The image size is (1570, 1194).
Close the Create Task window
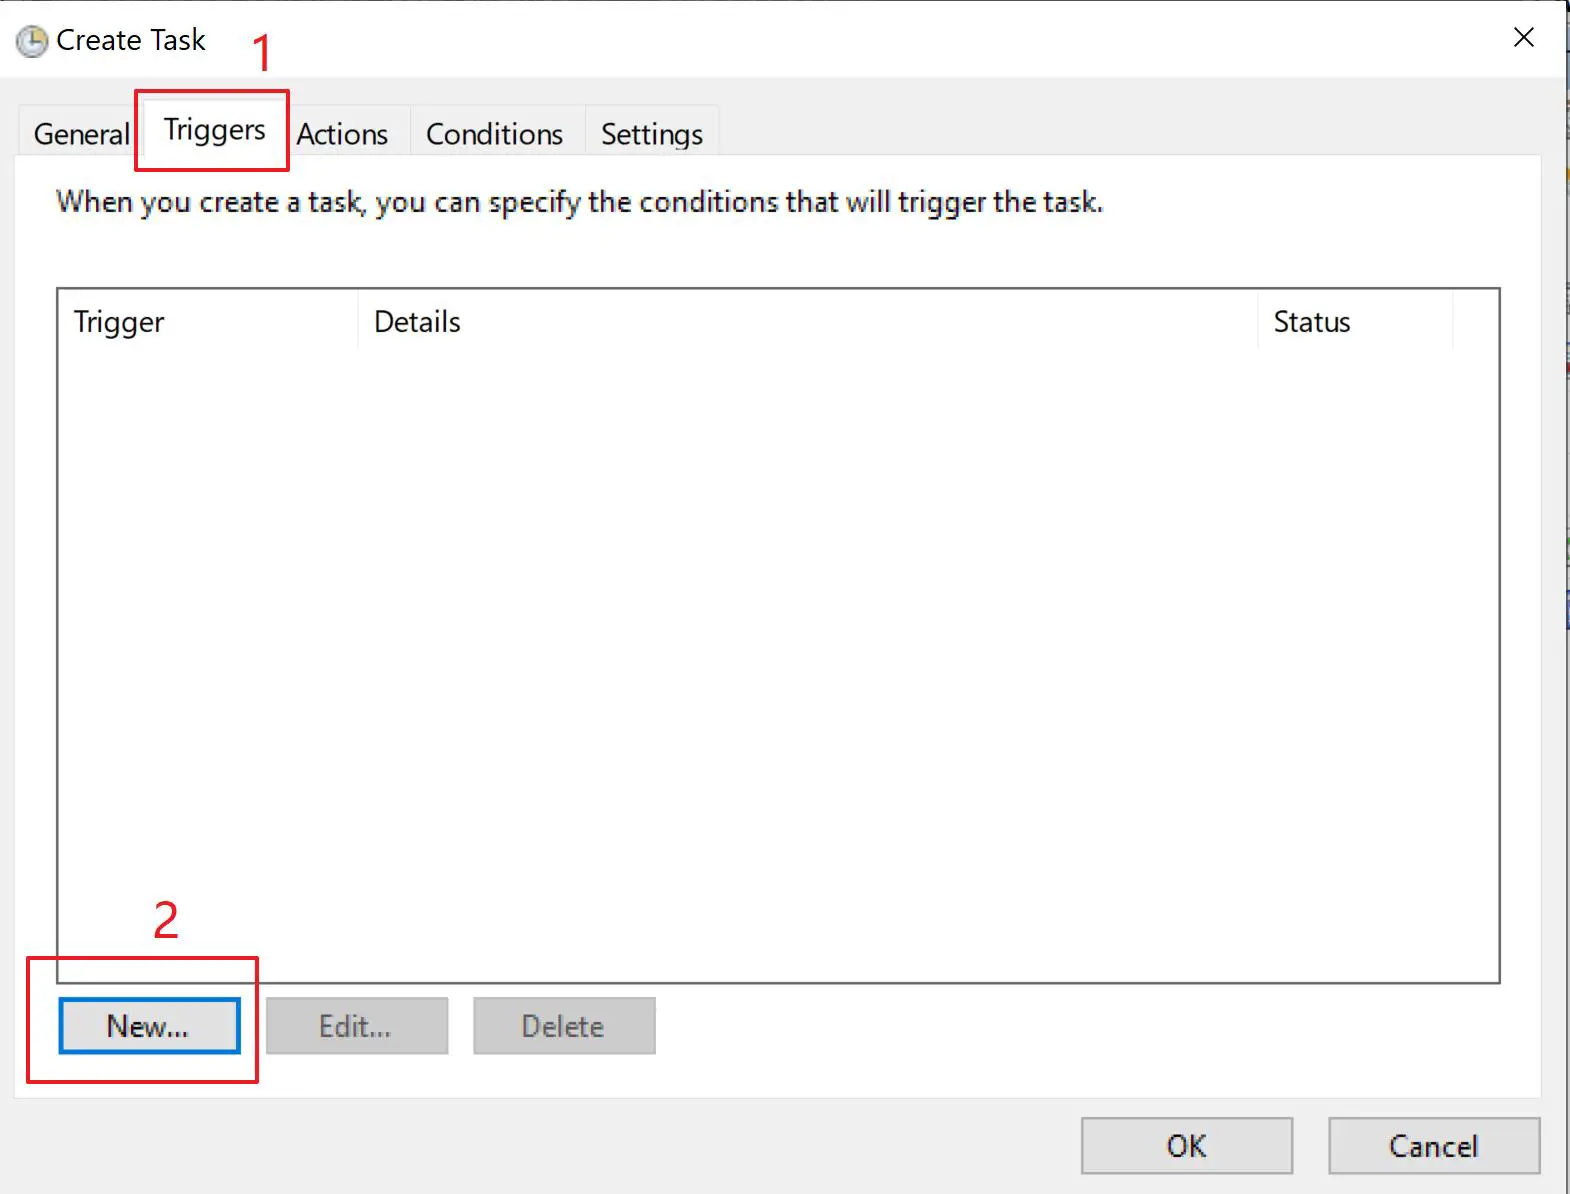[1523, 37]
